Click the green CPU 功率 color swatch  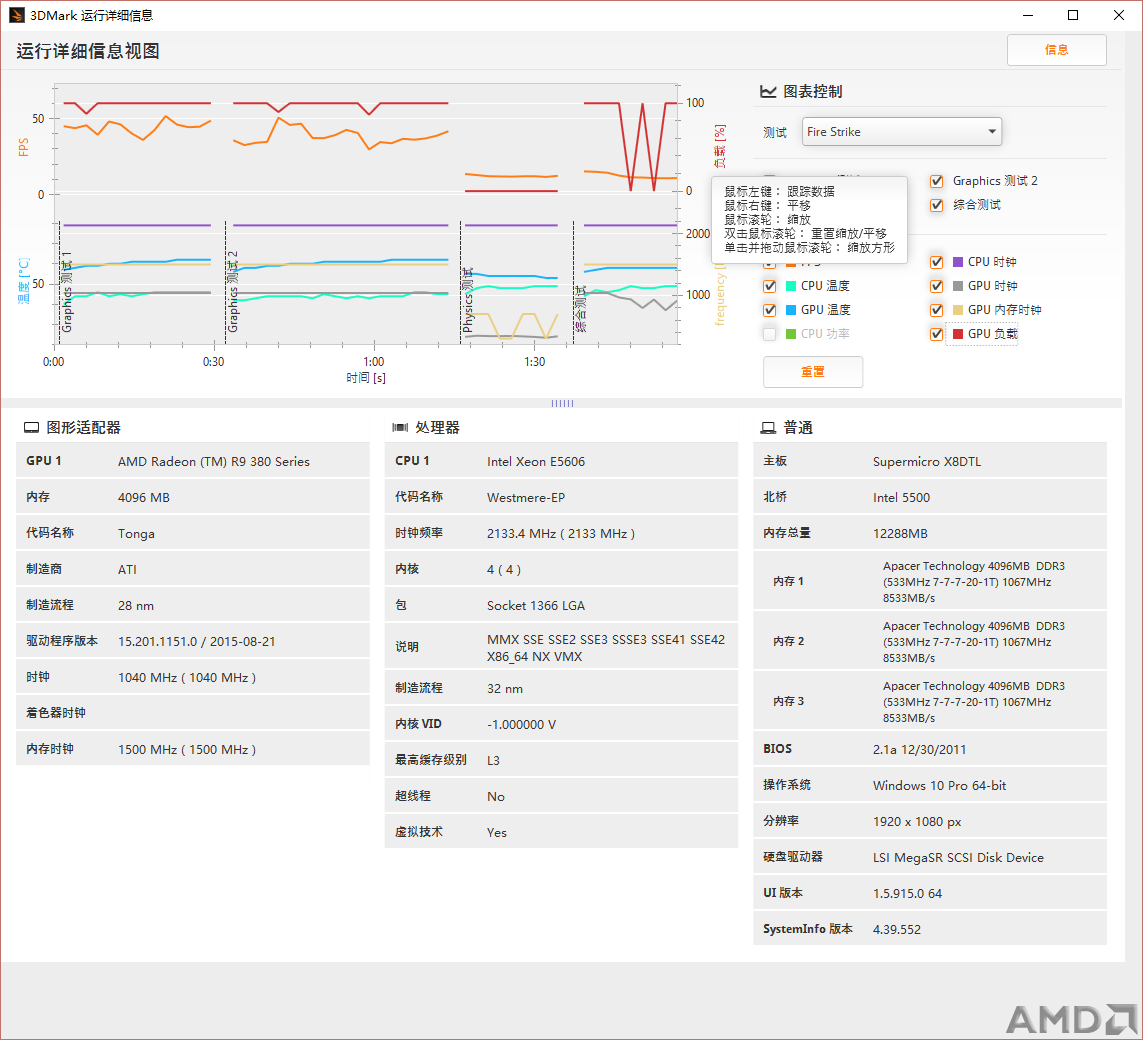791,335
